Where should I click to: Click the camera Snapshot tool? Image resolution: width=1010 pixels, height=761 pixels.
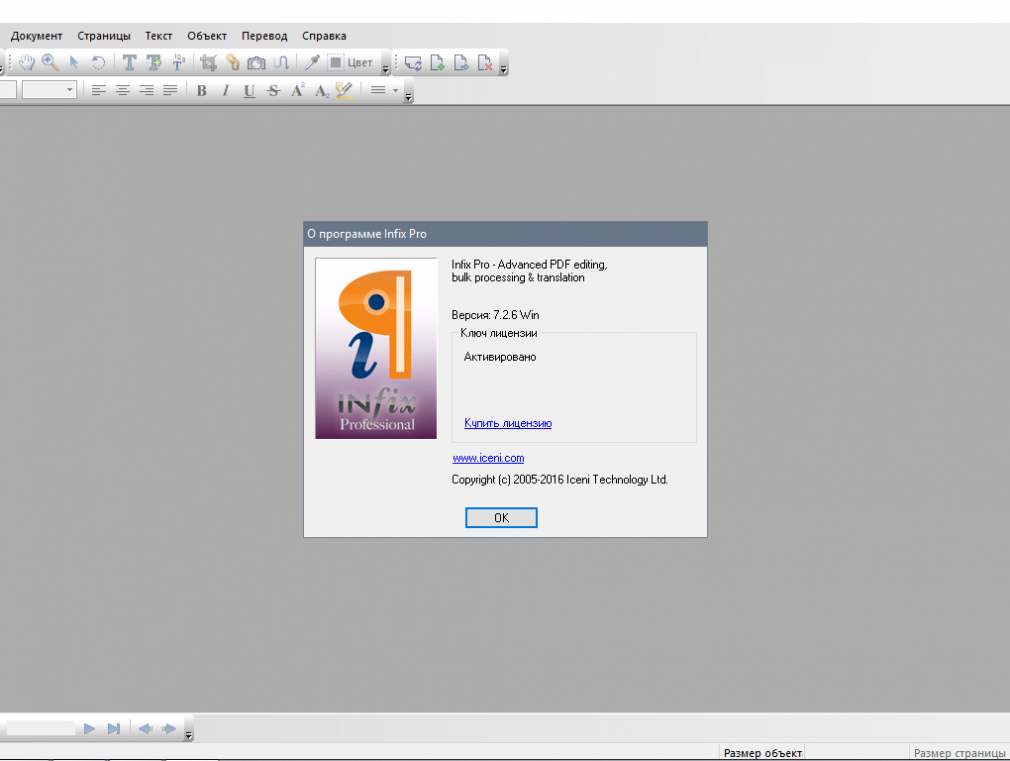tap(256, 63)
